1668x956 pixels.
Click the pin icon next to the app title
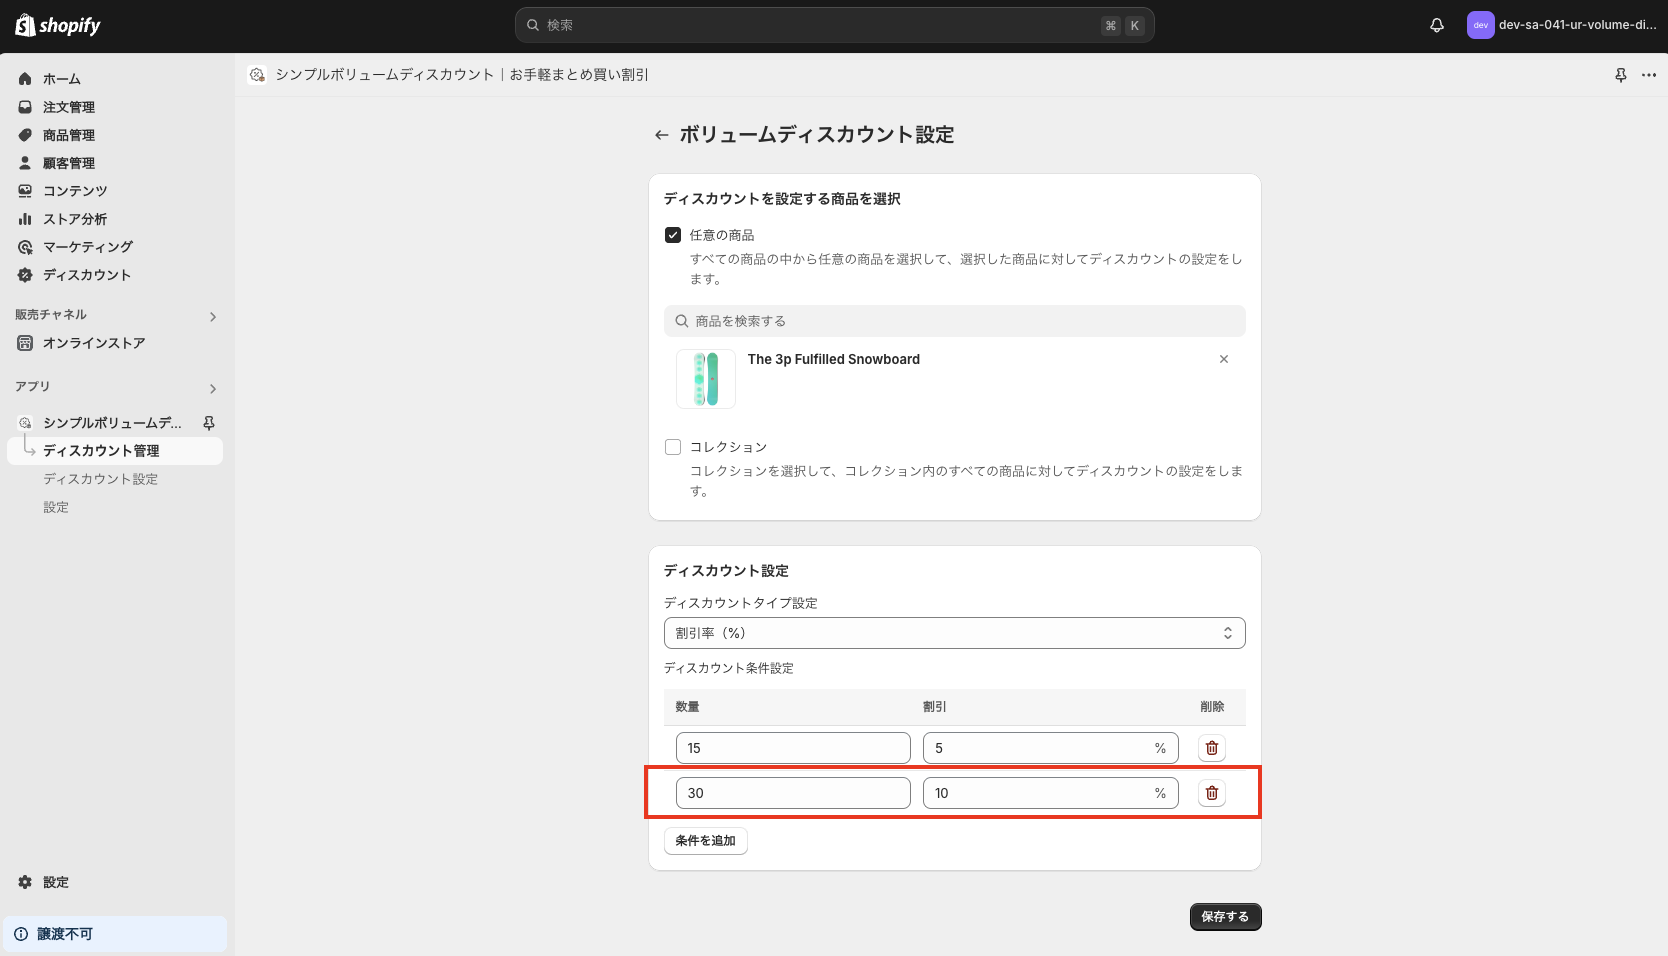(1620, 74)
